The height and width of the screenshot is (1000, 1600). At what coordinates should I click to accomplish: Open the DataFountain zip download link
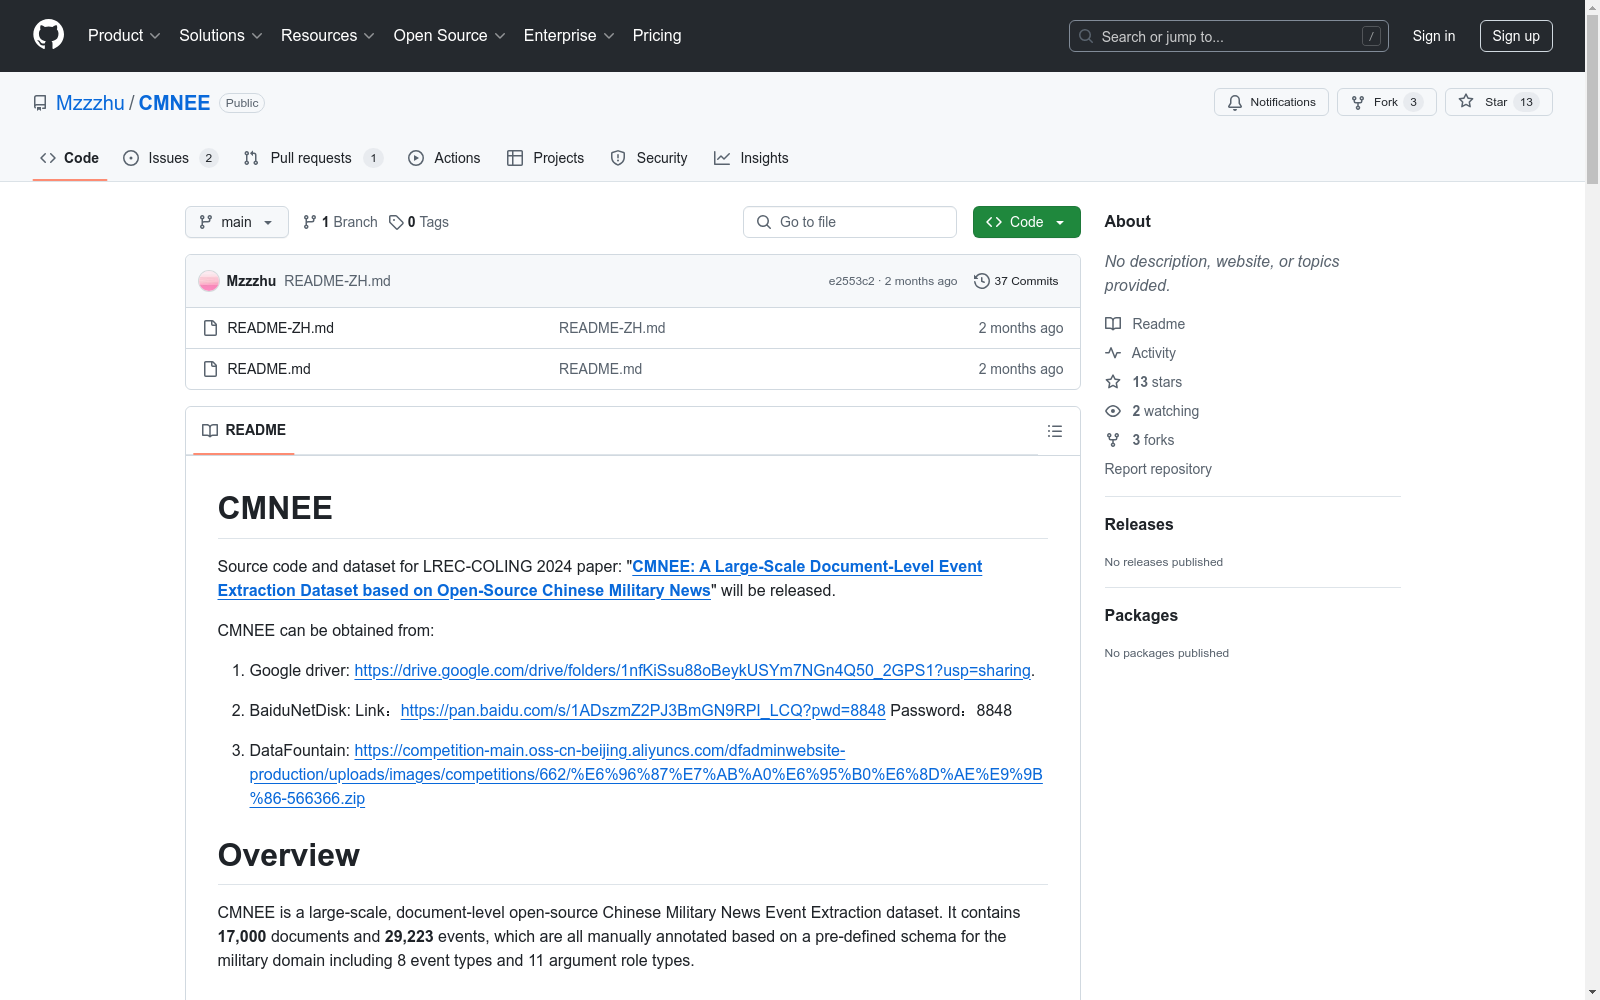646,774
